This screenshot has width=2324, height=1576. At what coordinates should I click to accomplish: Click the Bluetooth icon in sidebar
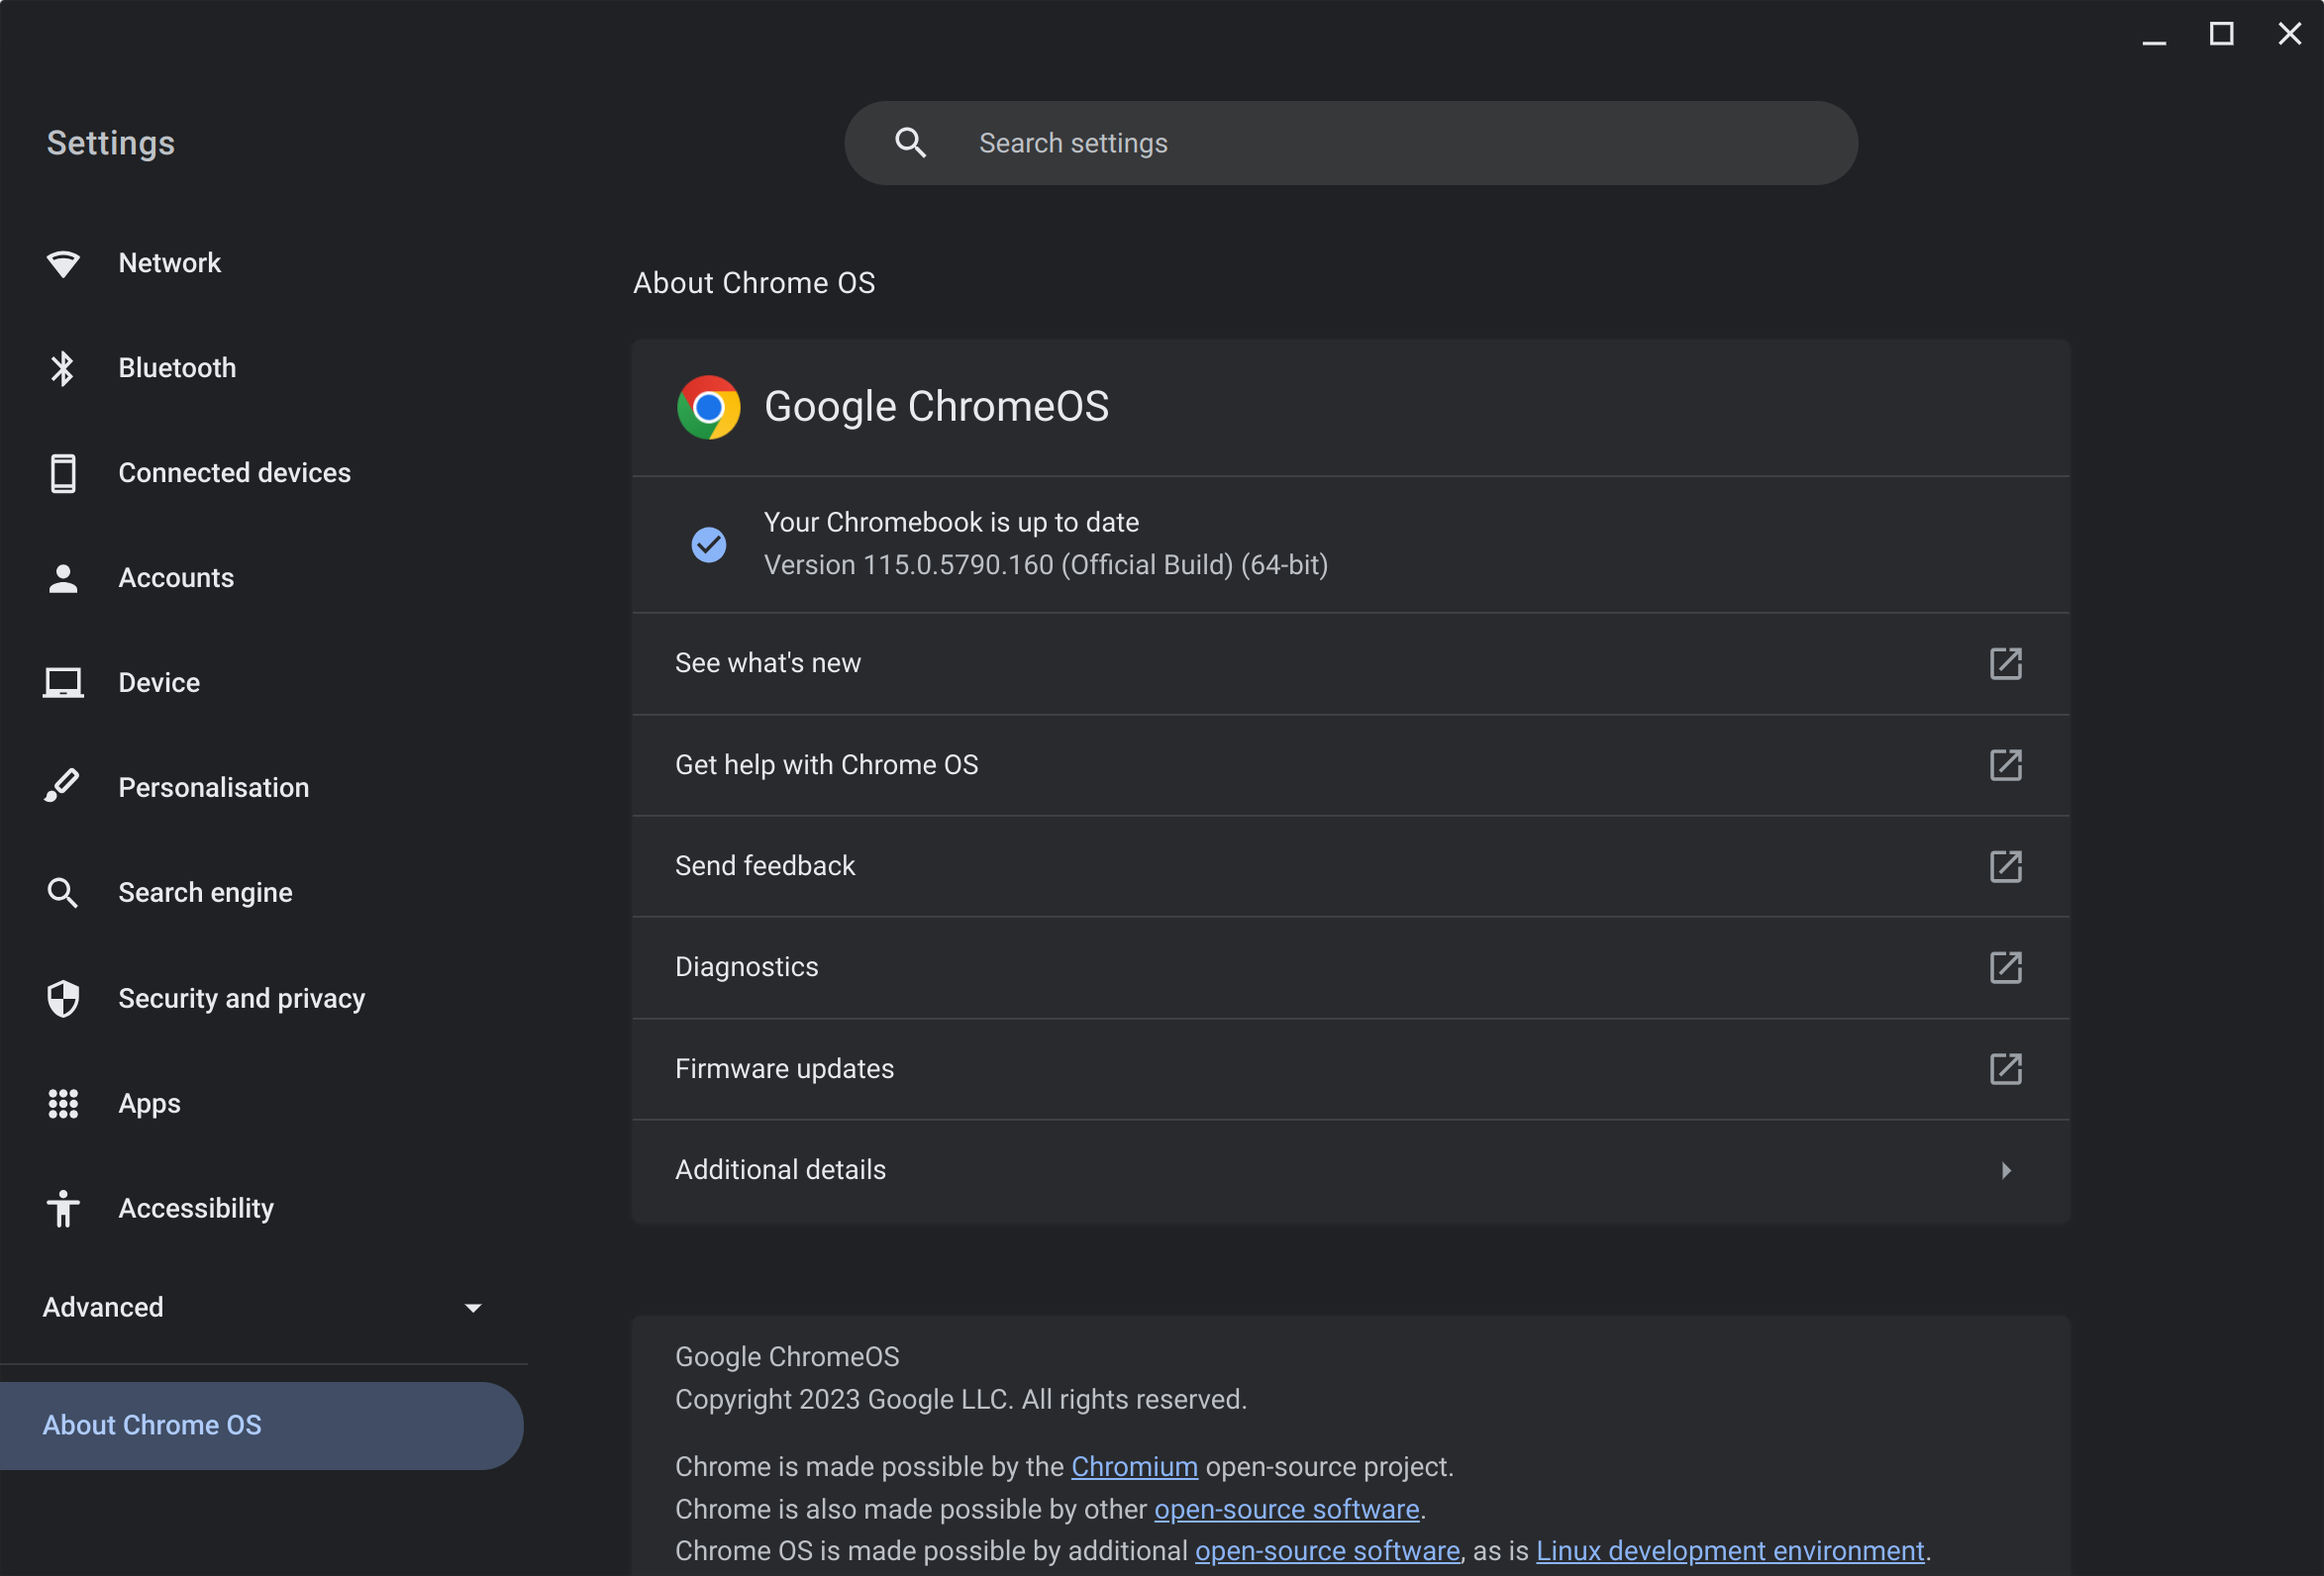pyautogui.click(x=63, y=369)
